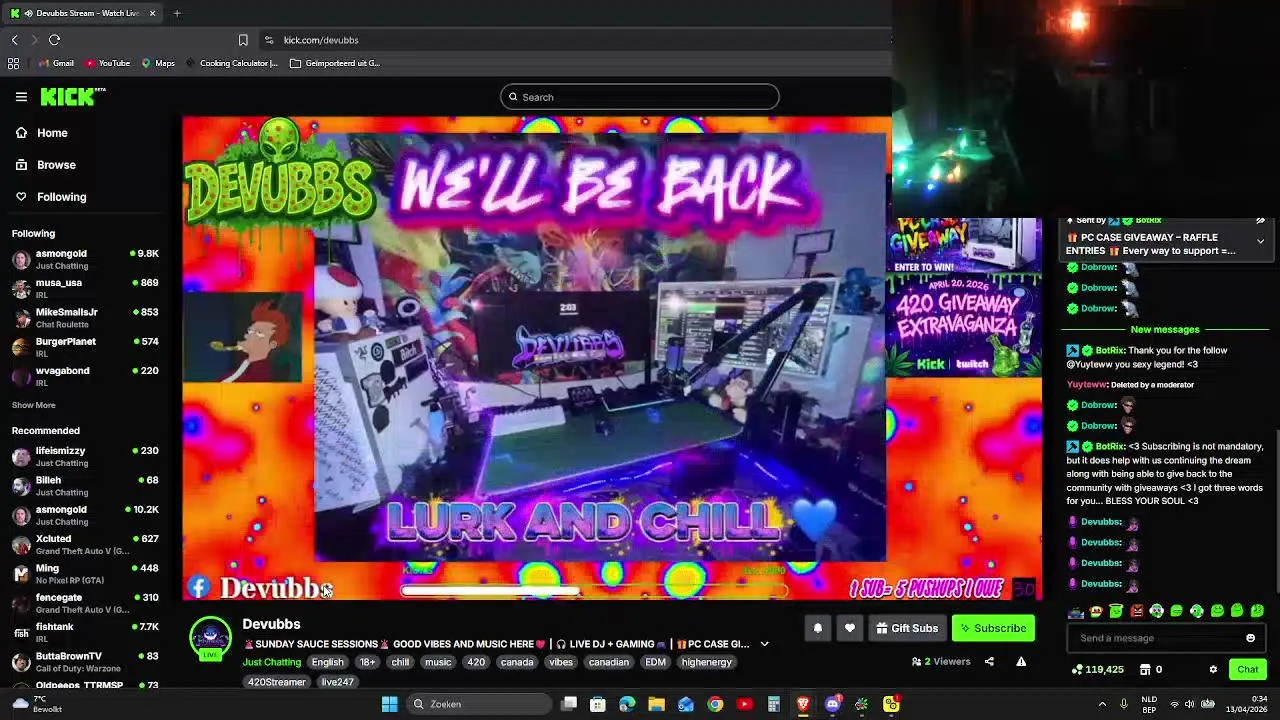The width and height of the screenshot is (1280, 720).
Task: Select the English tag
Action: pos(327,662)
